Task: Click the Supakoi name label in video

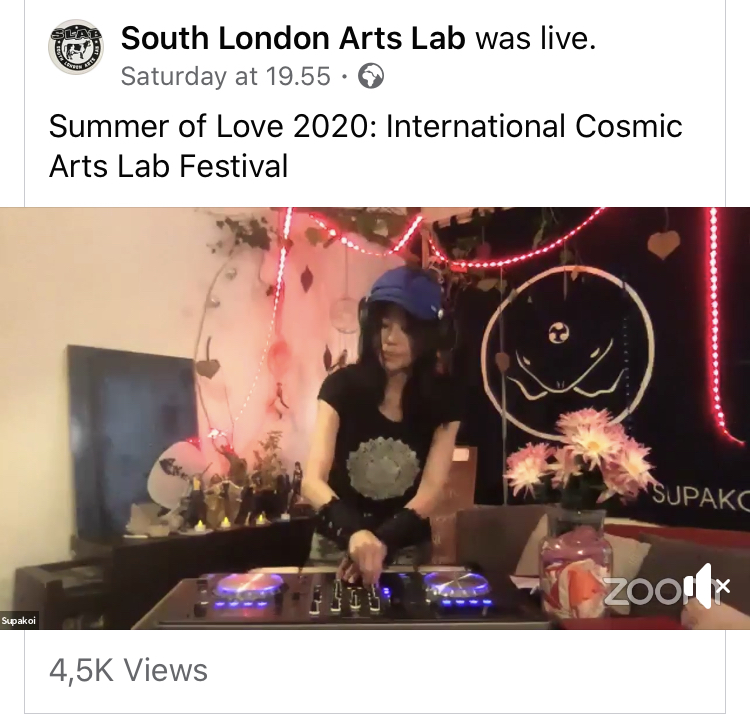Action: [x=19, y=621]
